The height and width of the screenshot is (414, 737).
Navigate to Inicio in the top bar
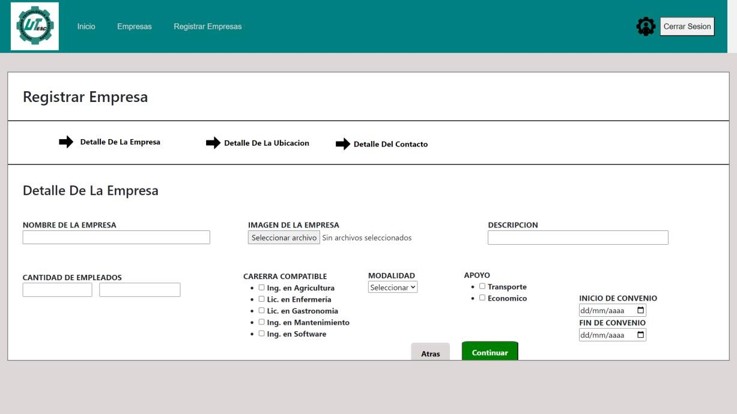(x=86, y=27)
